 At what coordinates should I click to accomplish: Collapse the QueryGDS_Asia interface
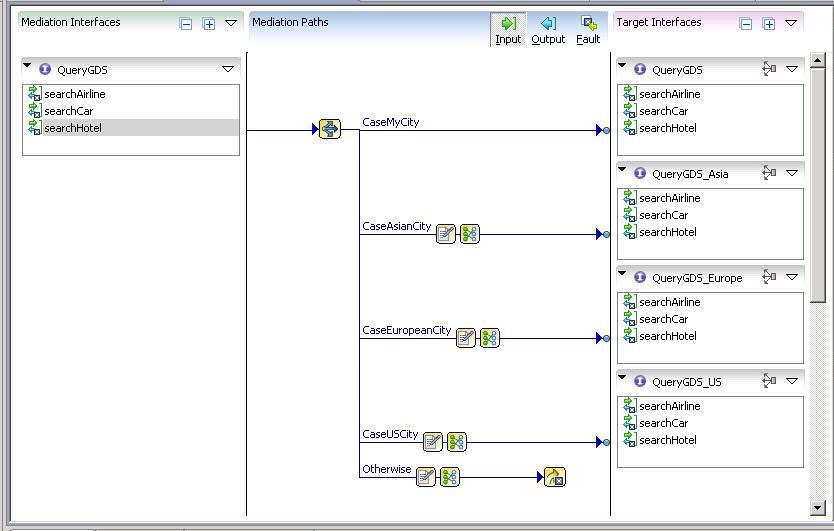622,169
